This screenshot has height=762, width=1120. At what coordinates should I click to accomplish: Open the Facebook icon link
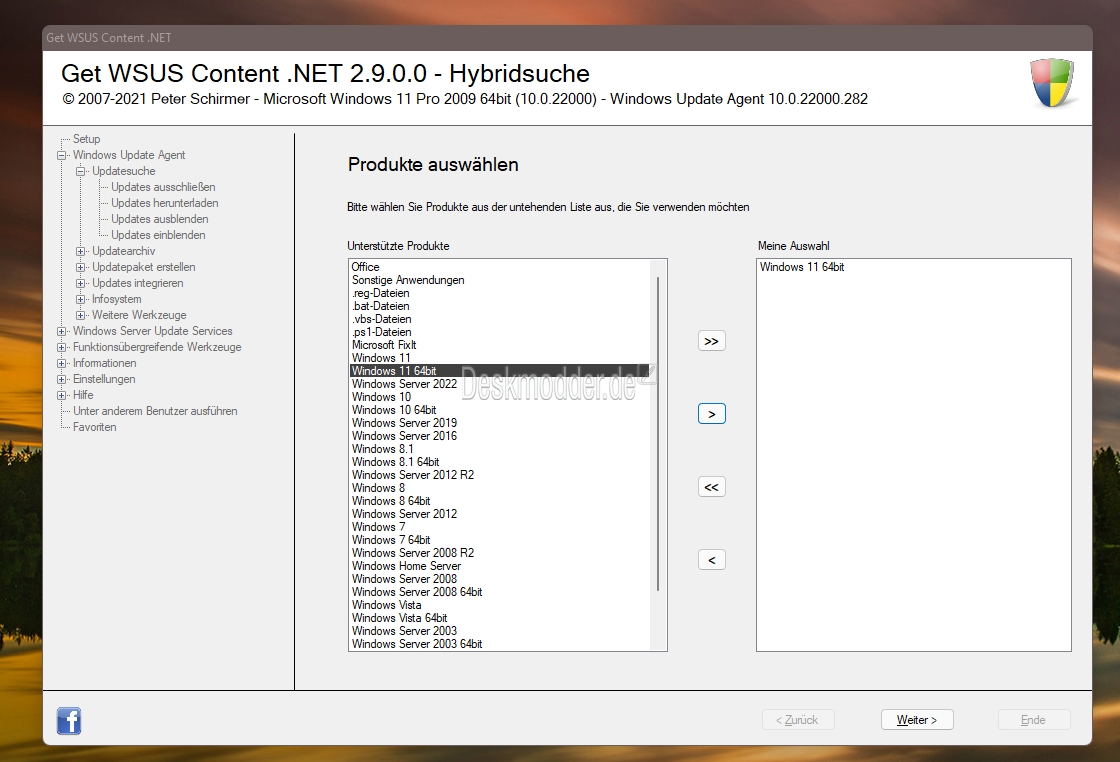(69, 721)
